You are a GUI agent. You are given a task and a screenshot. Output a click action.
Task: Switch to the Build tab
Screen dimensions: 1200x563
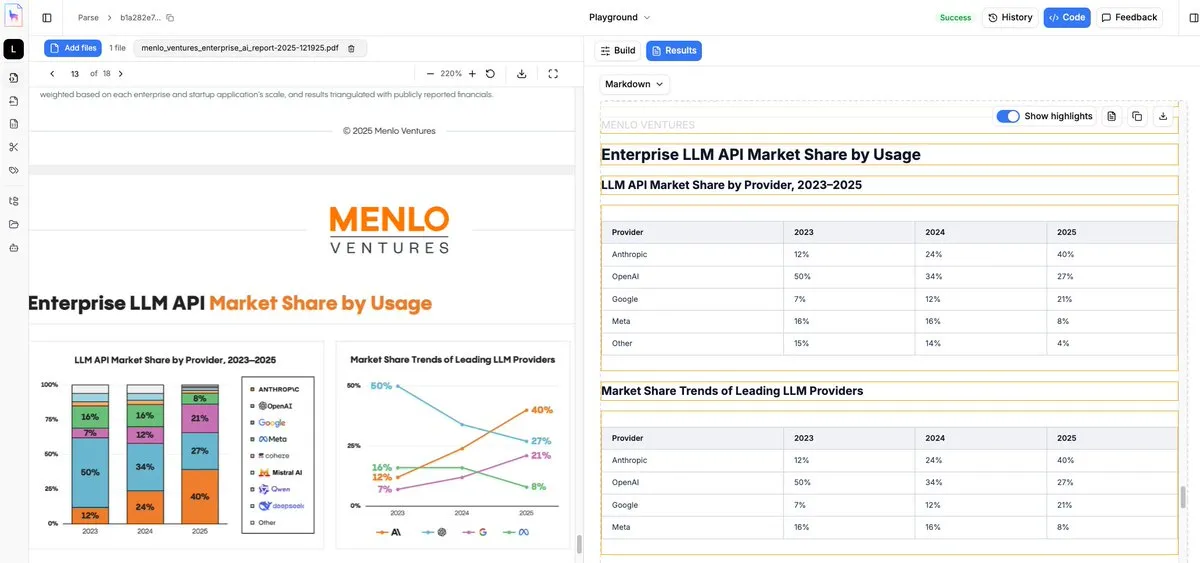617,51
